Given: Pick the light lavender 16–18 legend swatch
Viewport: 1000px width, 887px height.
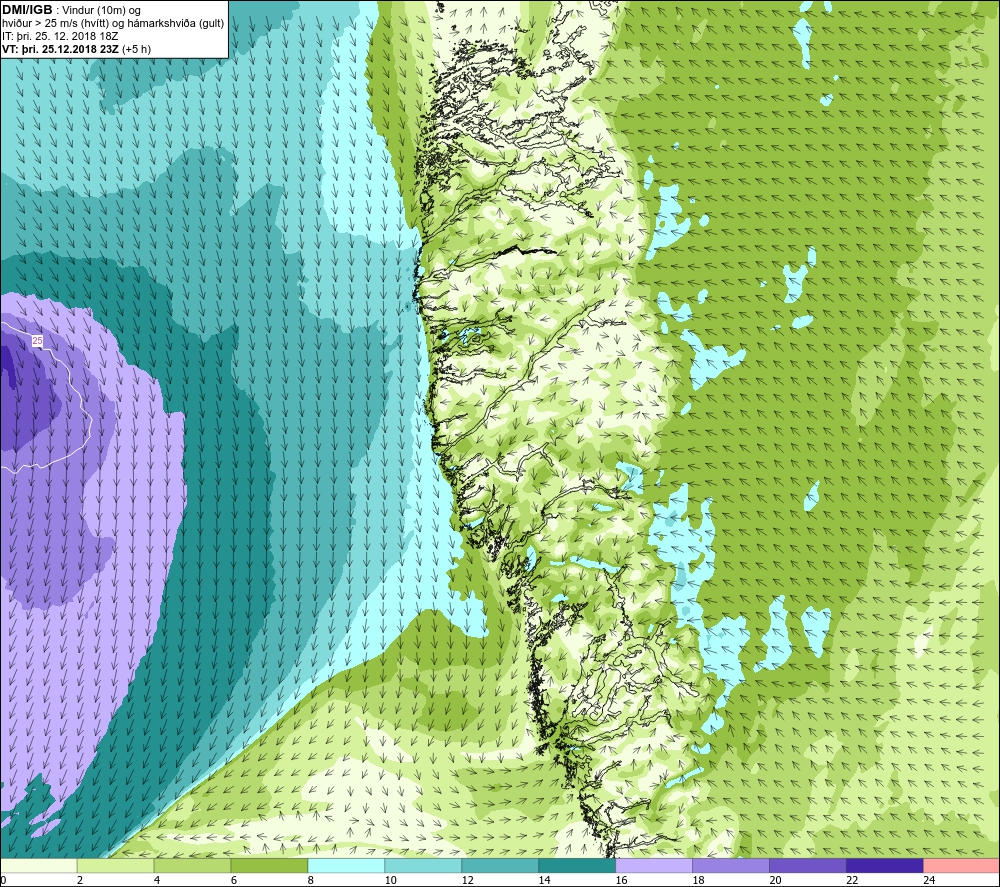Looking at the screenshot, I should click(x=654, y=865).
